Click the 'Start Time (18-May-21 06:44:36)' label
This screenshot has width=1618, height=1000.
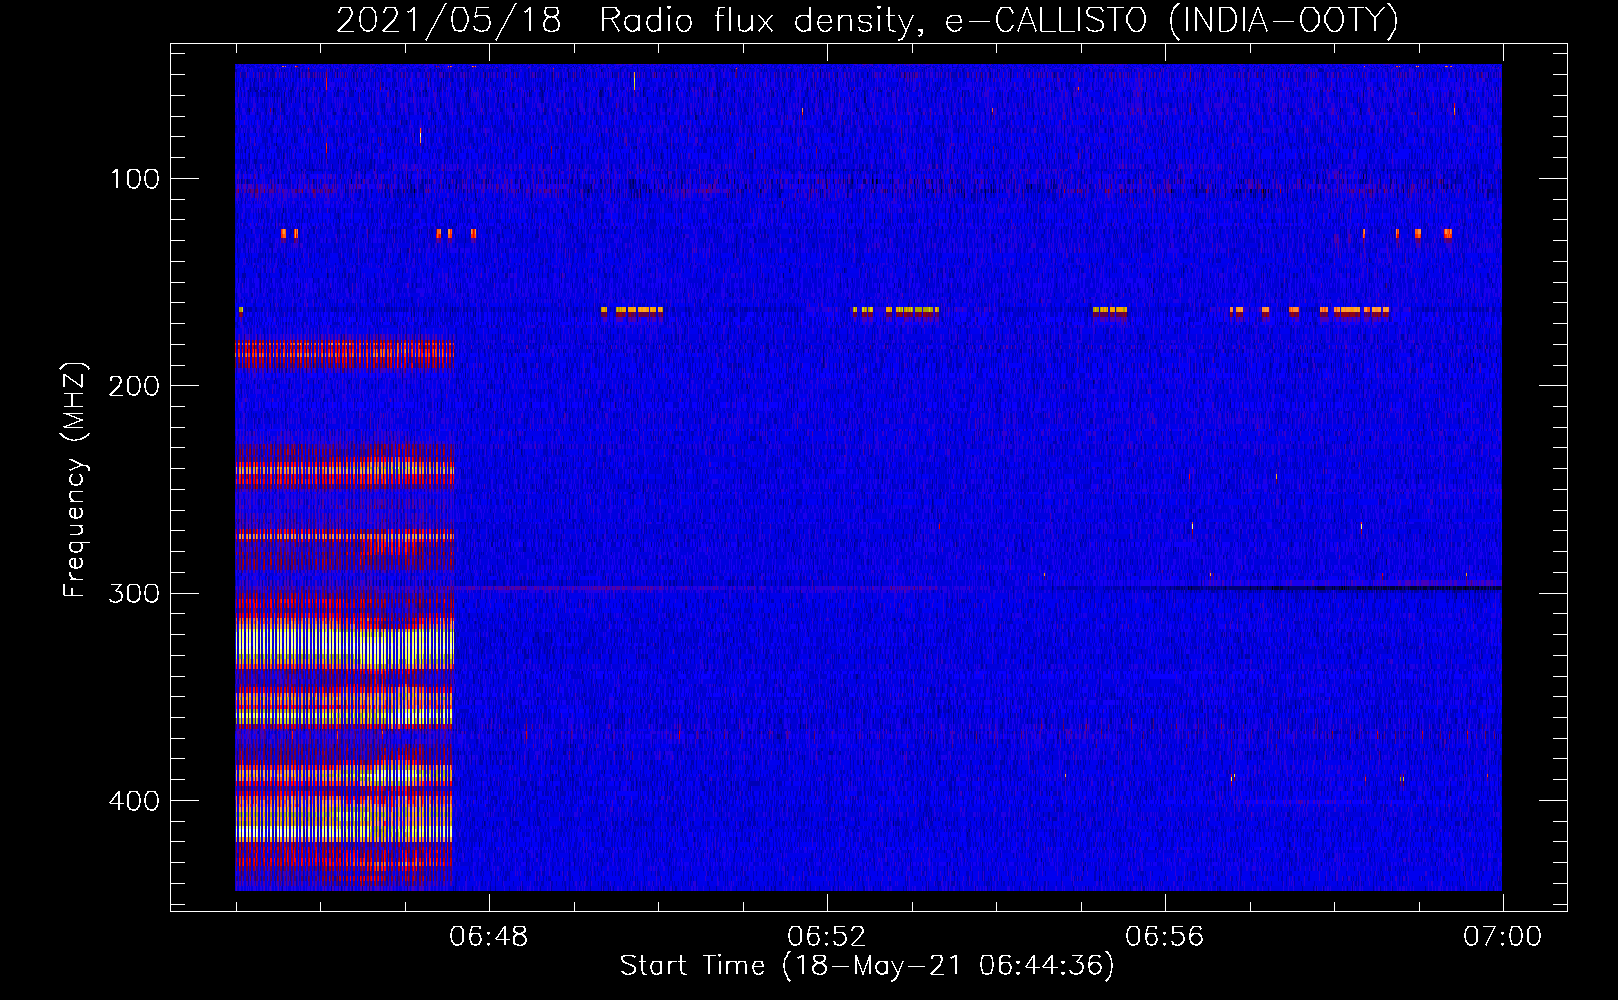tap(867, 966)
